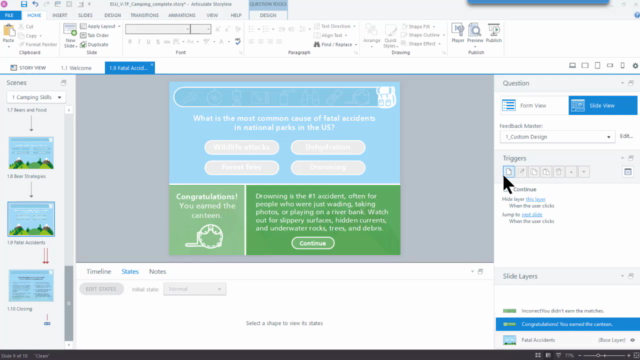The image size is (640, 360).
Task: Switch to the Timeline tab
Action: tap(98, 271)
